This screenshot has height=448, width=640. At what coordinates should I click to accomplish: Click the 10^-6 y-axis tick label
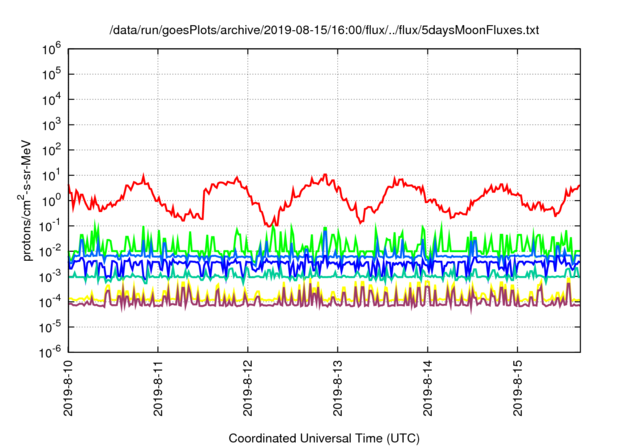click(x=50, y=352)
